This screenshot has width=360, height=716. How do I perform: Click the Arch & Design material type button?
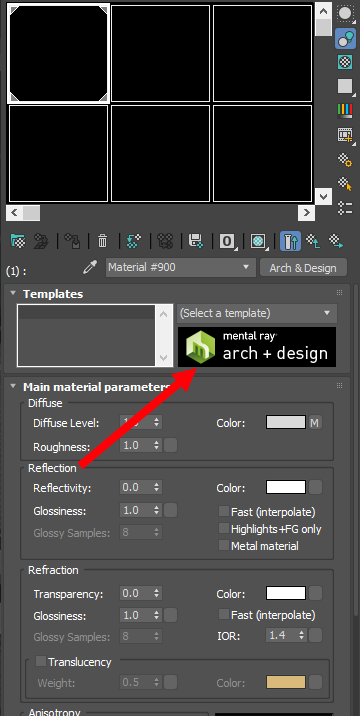pos(303,268)
